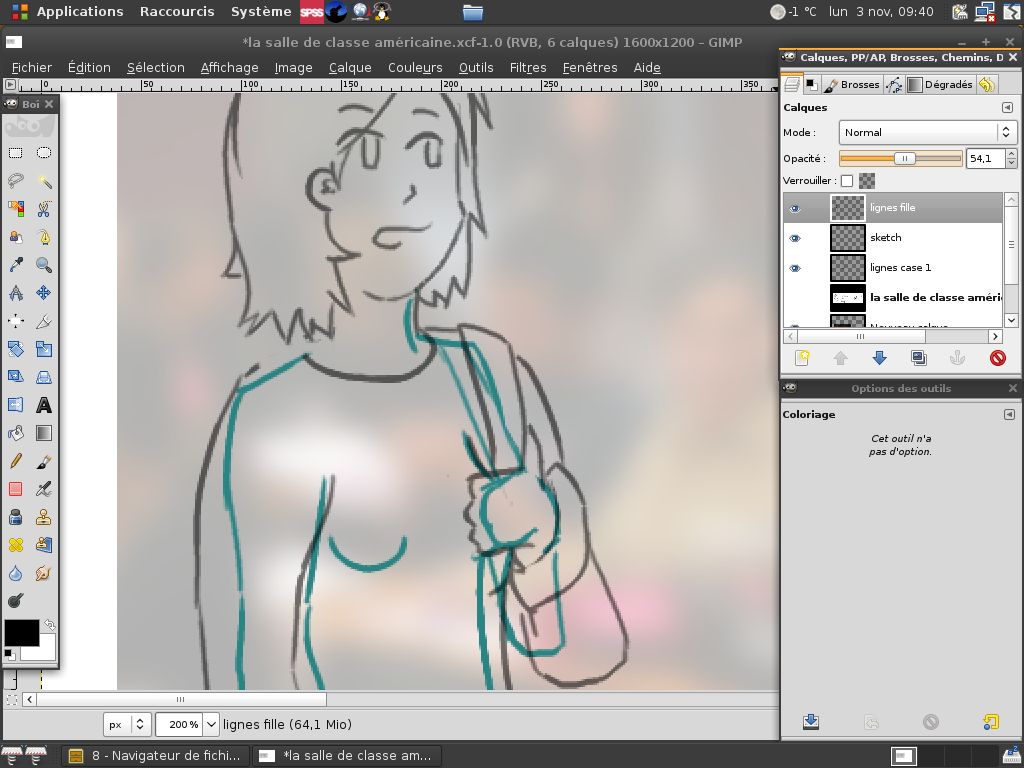Hide the 'lignes case 1' layer eye

click(x=795, y=268)
